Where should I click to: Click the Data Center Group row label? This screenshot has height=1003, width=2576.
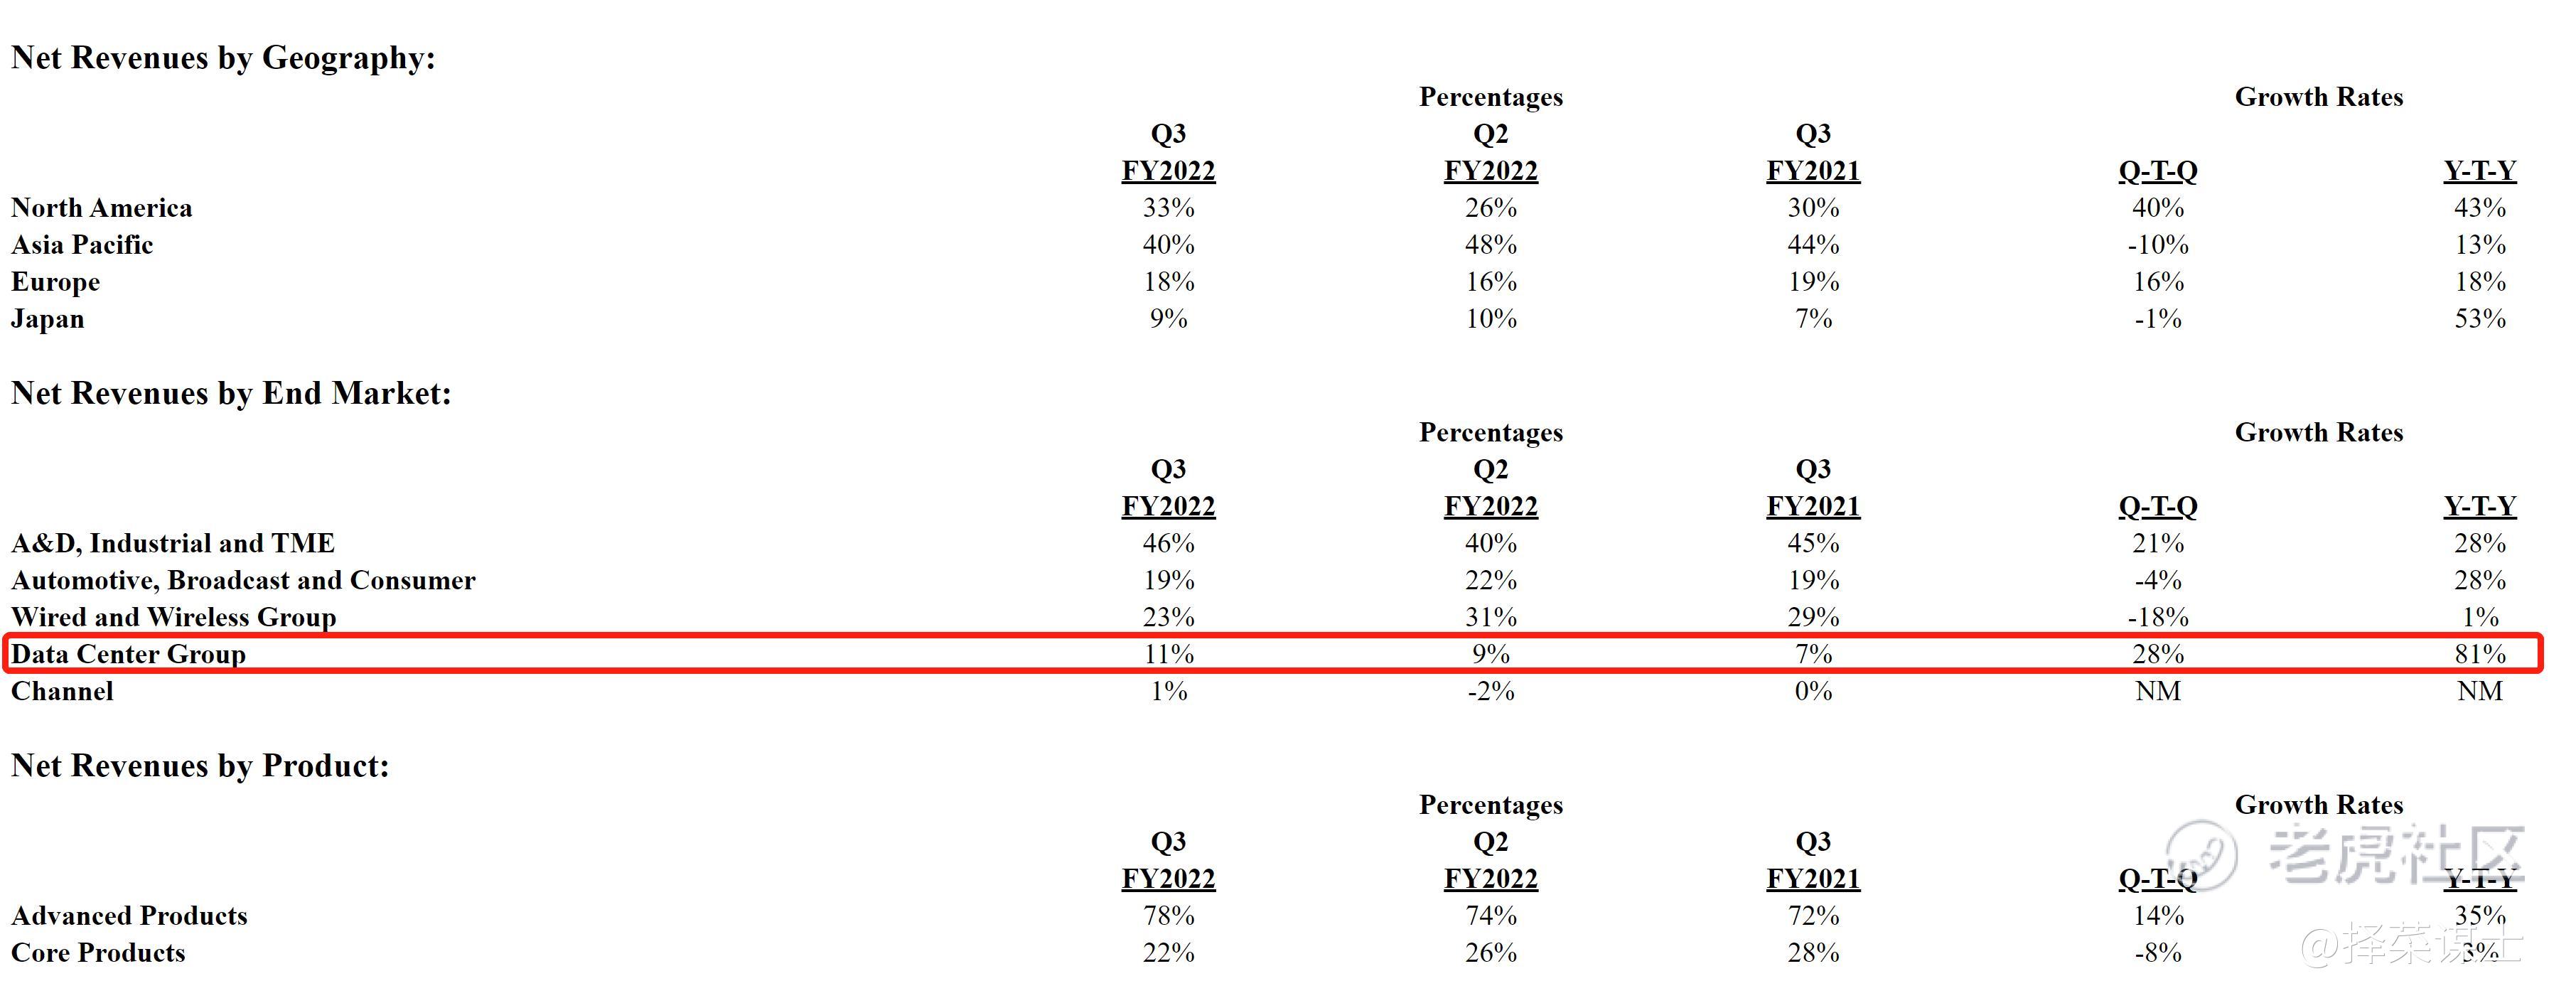pyautogui.click(x=128, y=654)
